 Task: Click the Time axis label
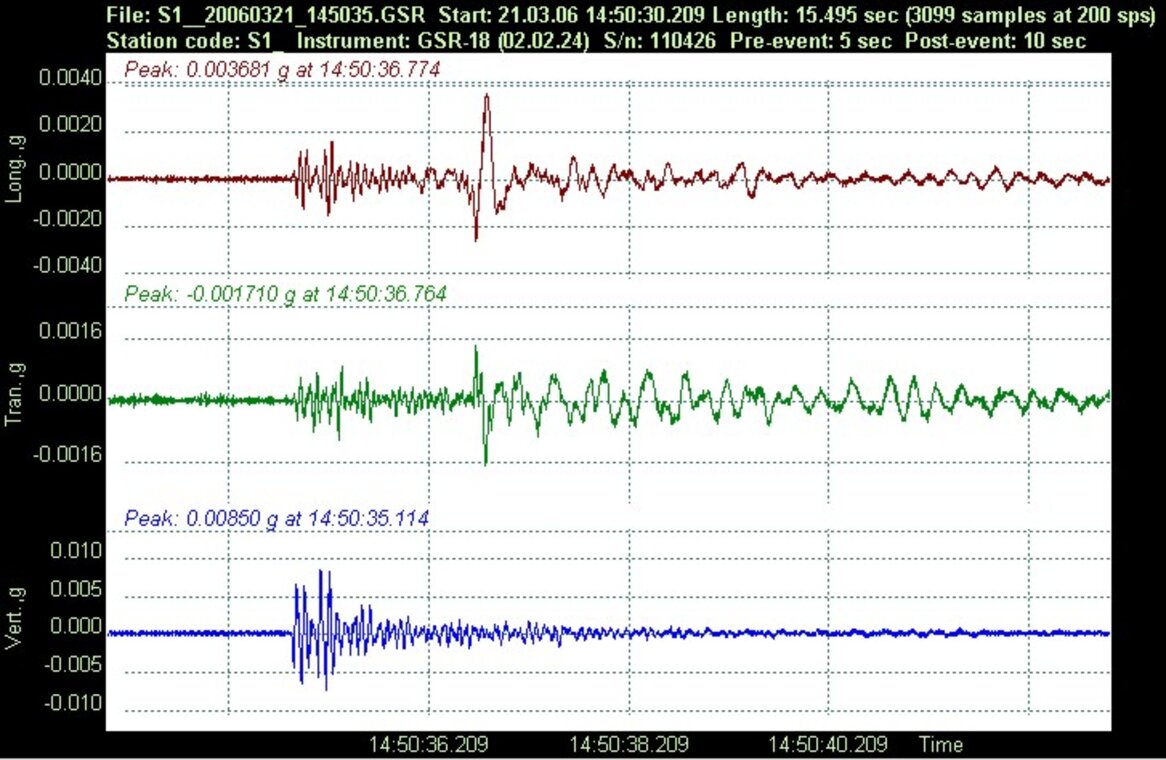(x=941, y=744)
